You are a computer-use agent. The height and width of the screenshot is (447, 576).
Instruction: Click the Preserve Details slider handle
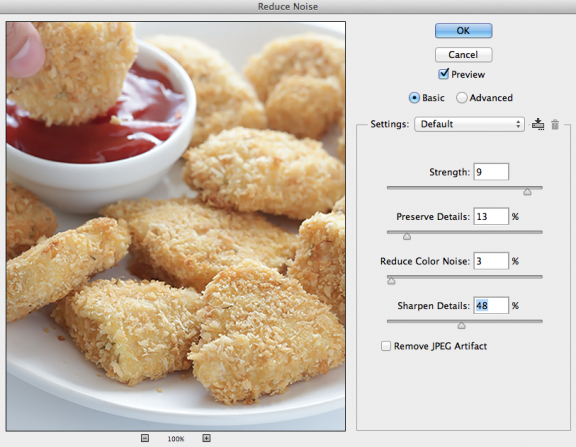tap(407, 236)
